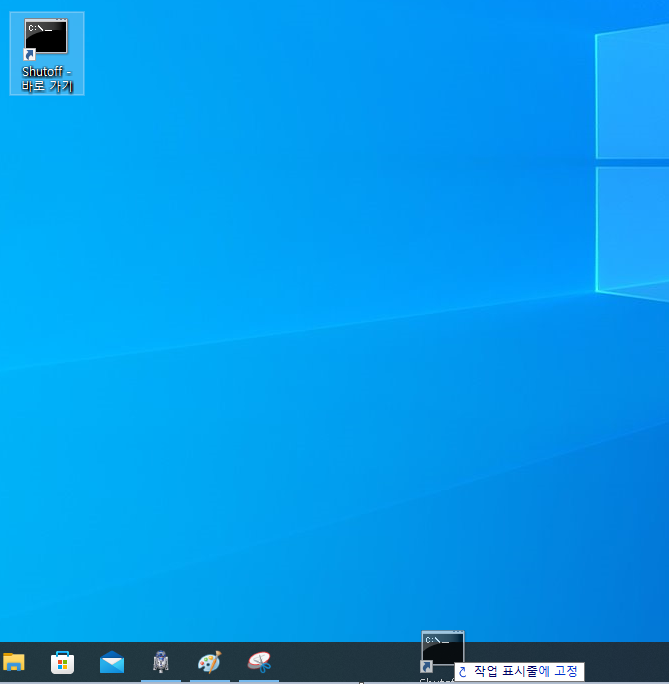Click the Shutoff - 바로 가기 label
This screenshot has height=684, width=669.
point(47,79)
